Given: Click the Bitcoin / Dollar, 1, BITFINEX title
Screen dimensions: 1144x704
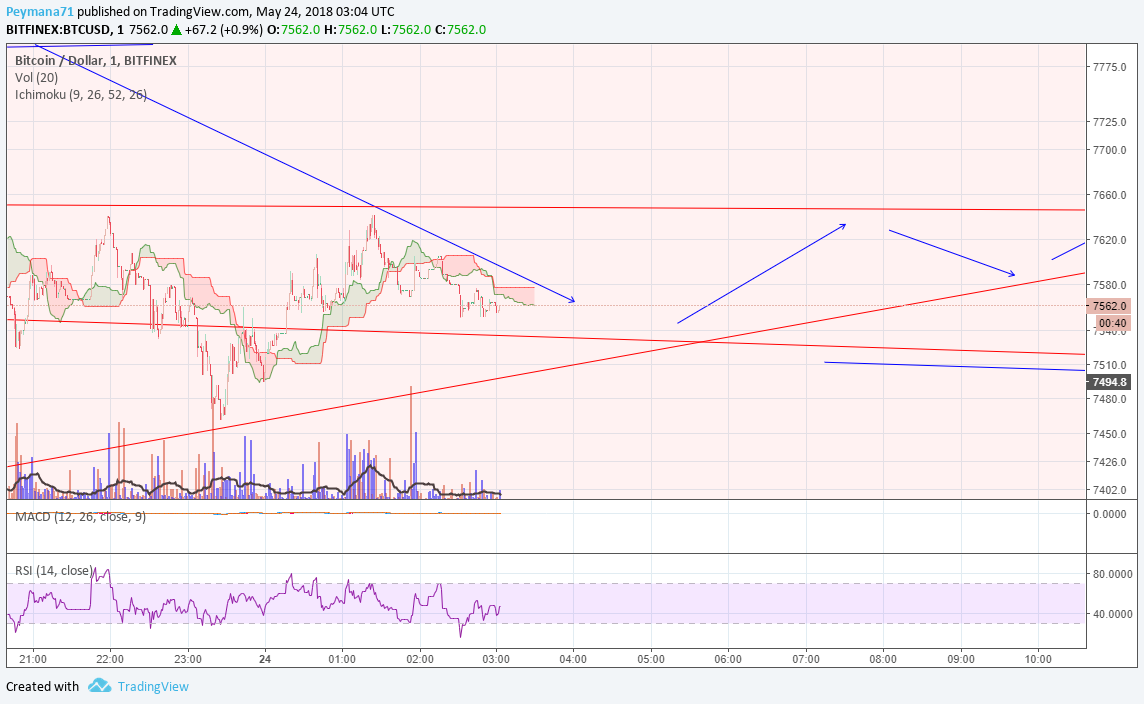Looking at the screenshot, I should 96,61.
